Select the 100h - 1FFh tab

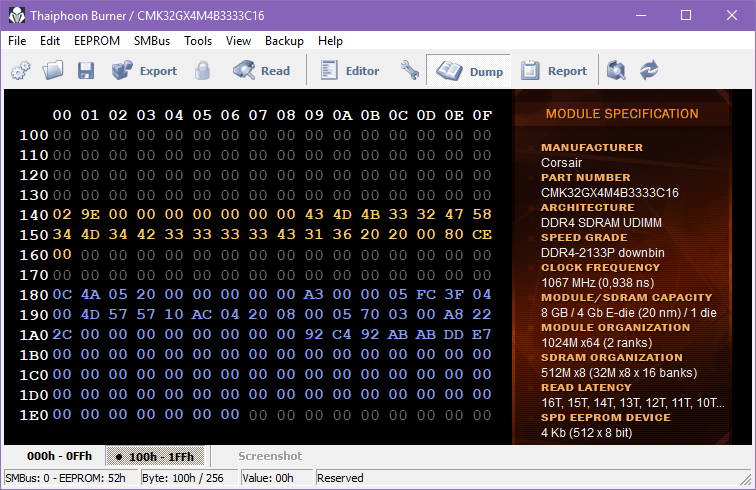pyautogui.click(x=155, y=456)
